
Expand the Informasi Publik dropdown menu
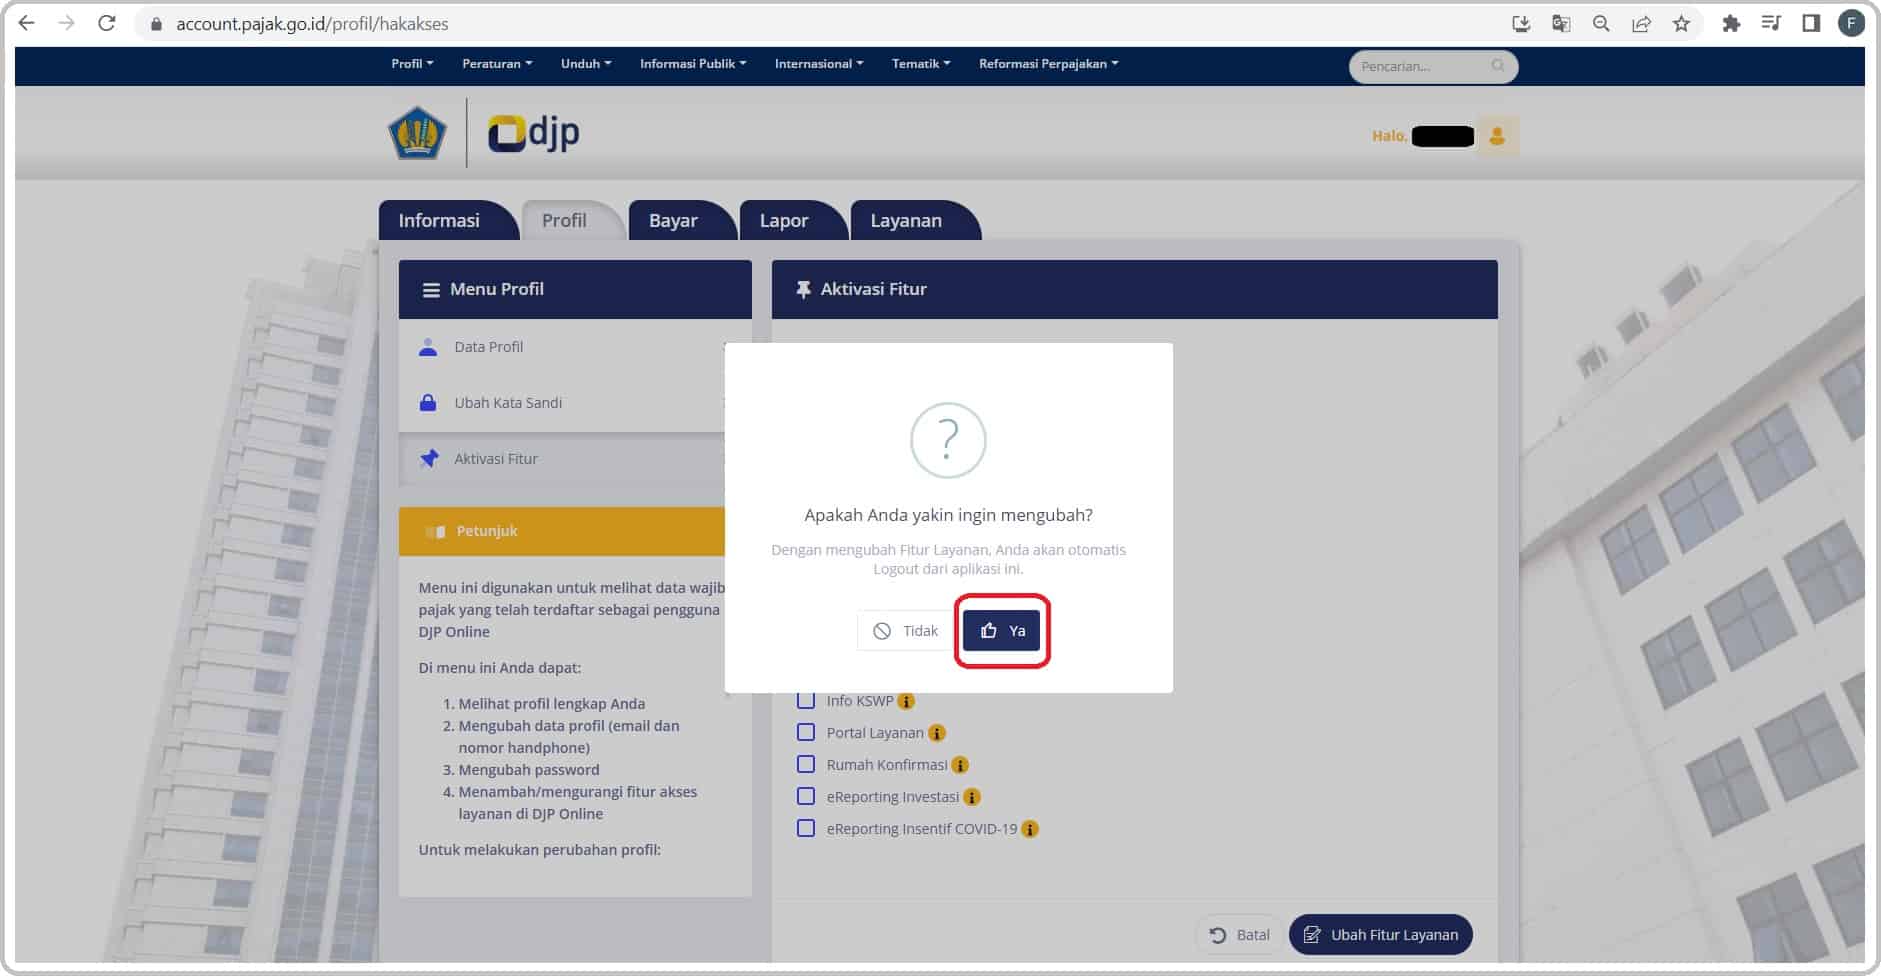693,64
